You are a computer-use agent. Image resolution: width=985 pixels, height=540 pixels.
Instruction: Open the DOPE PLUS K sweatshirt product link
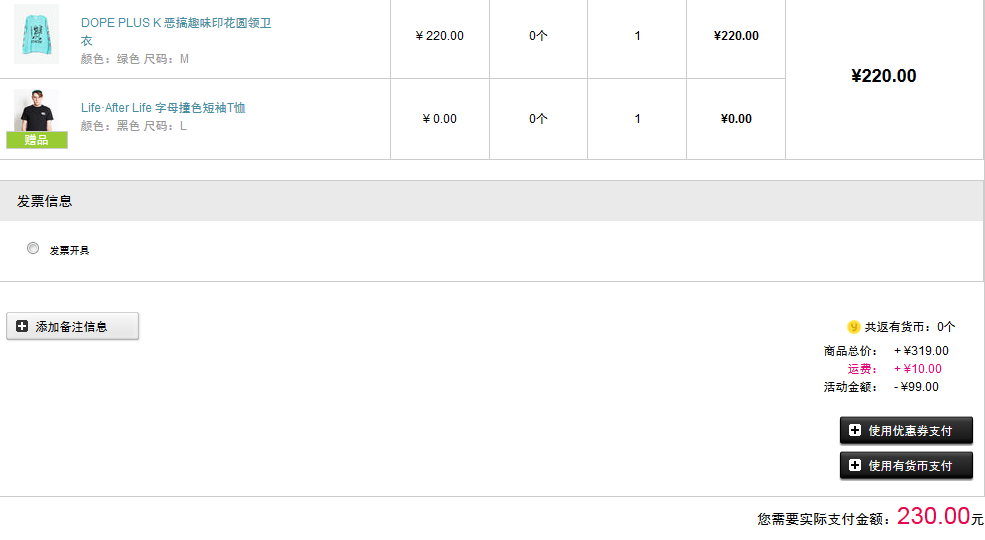(x=176, y=31)
